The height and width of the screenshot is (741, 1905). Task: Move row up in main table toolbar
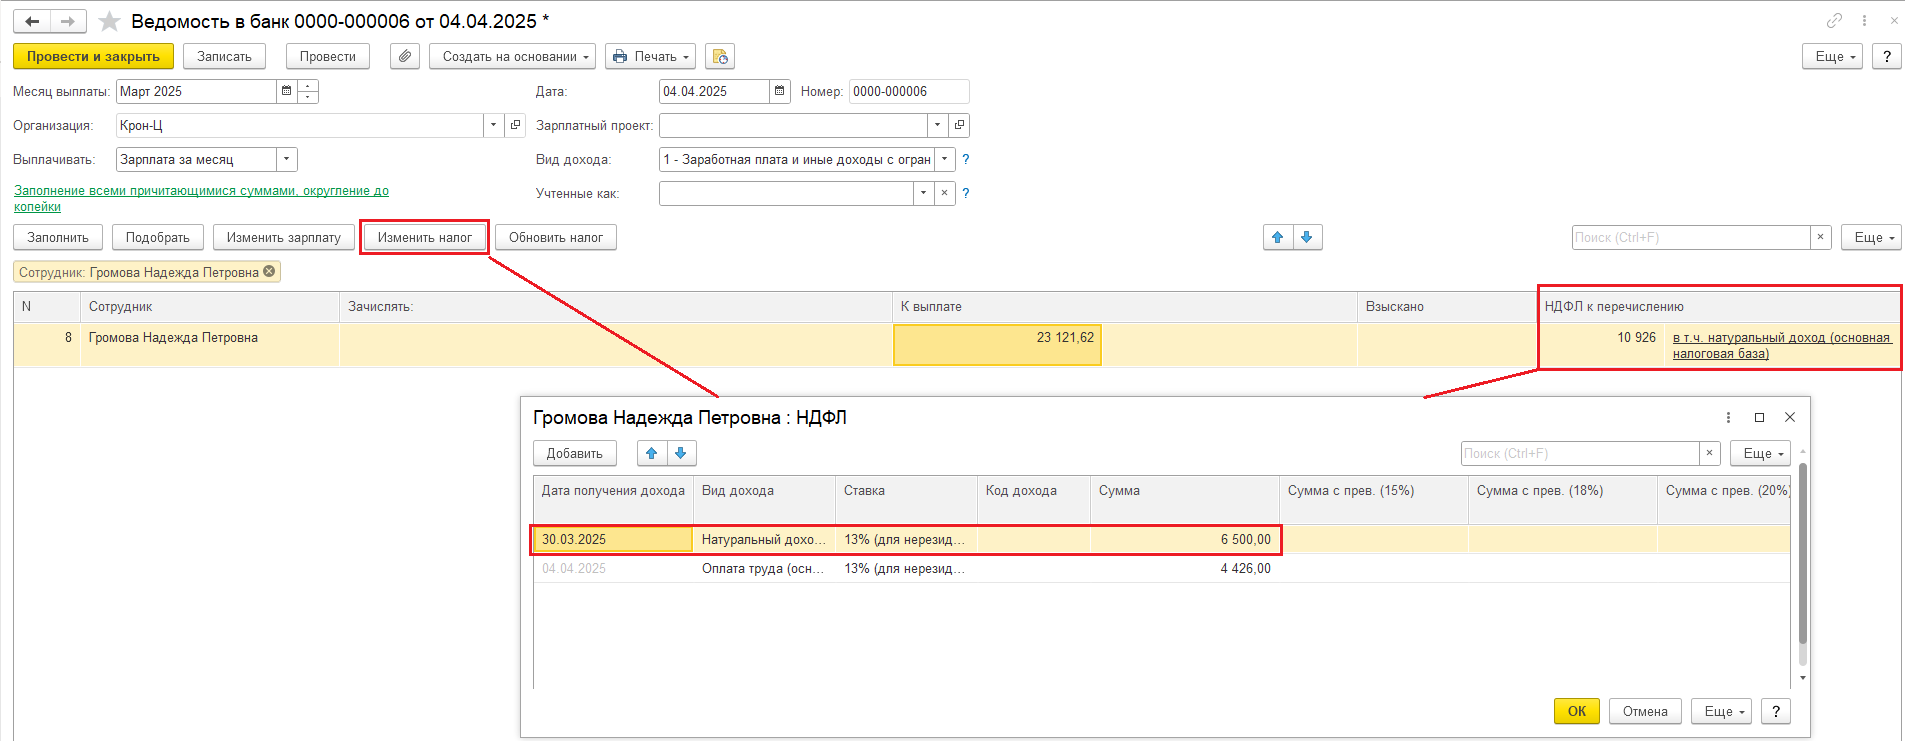pos(1277,238)
